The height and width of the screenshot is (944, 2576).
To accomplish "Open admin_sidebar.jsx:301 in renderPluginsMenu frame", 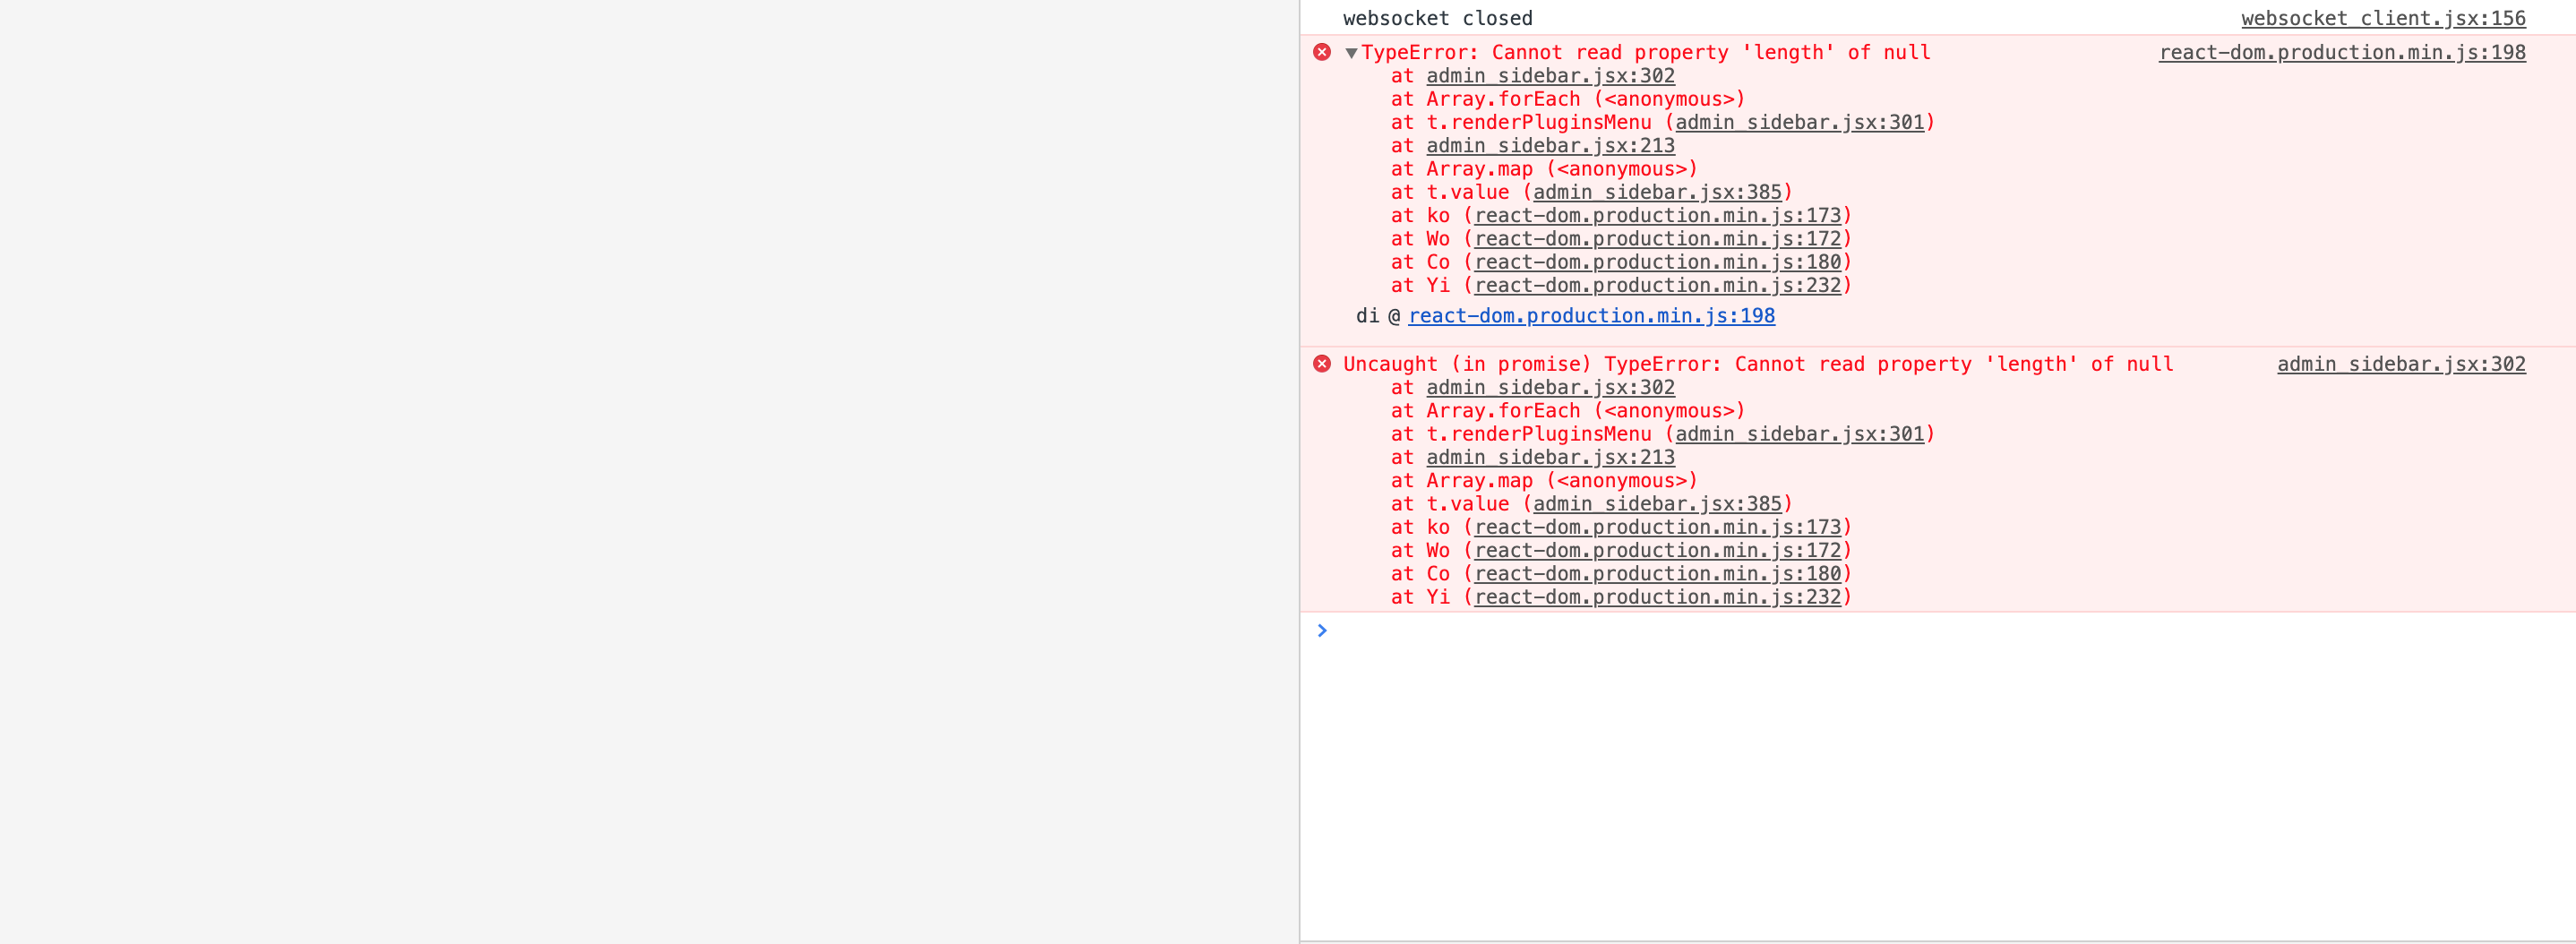I will tap(1801, 122).
